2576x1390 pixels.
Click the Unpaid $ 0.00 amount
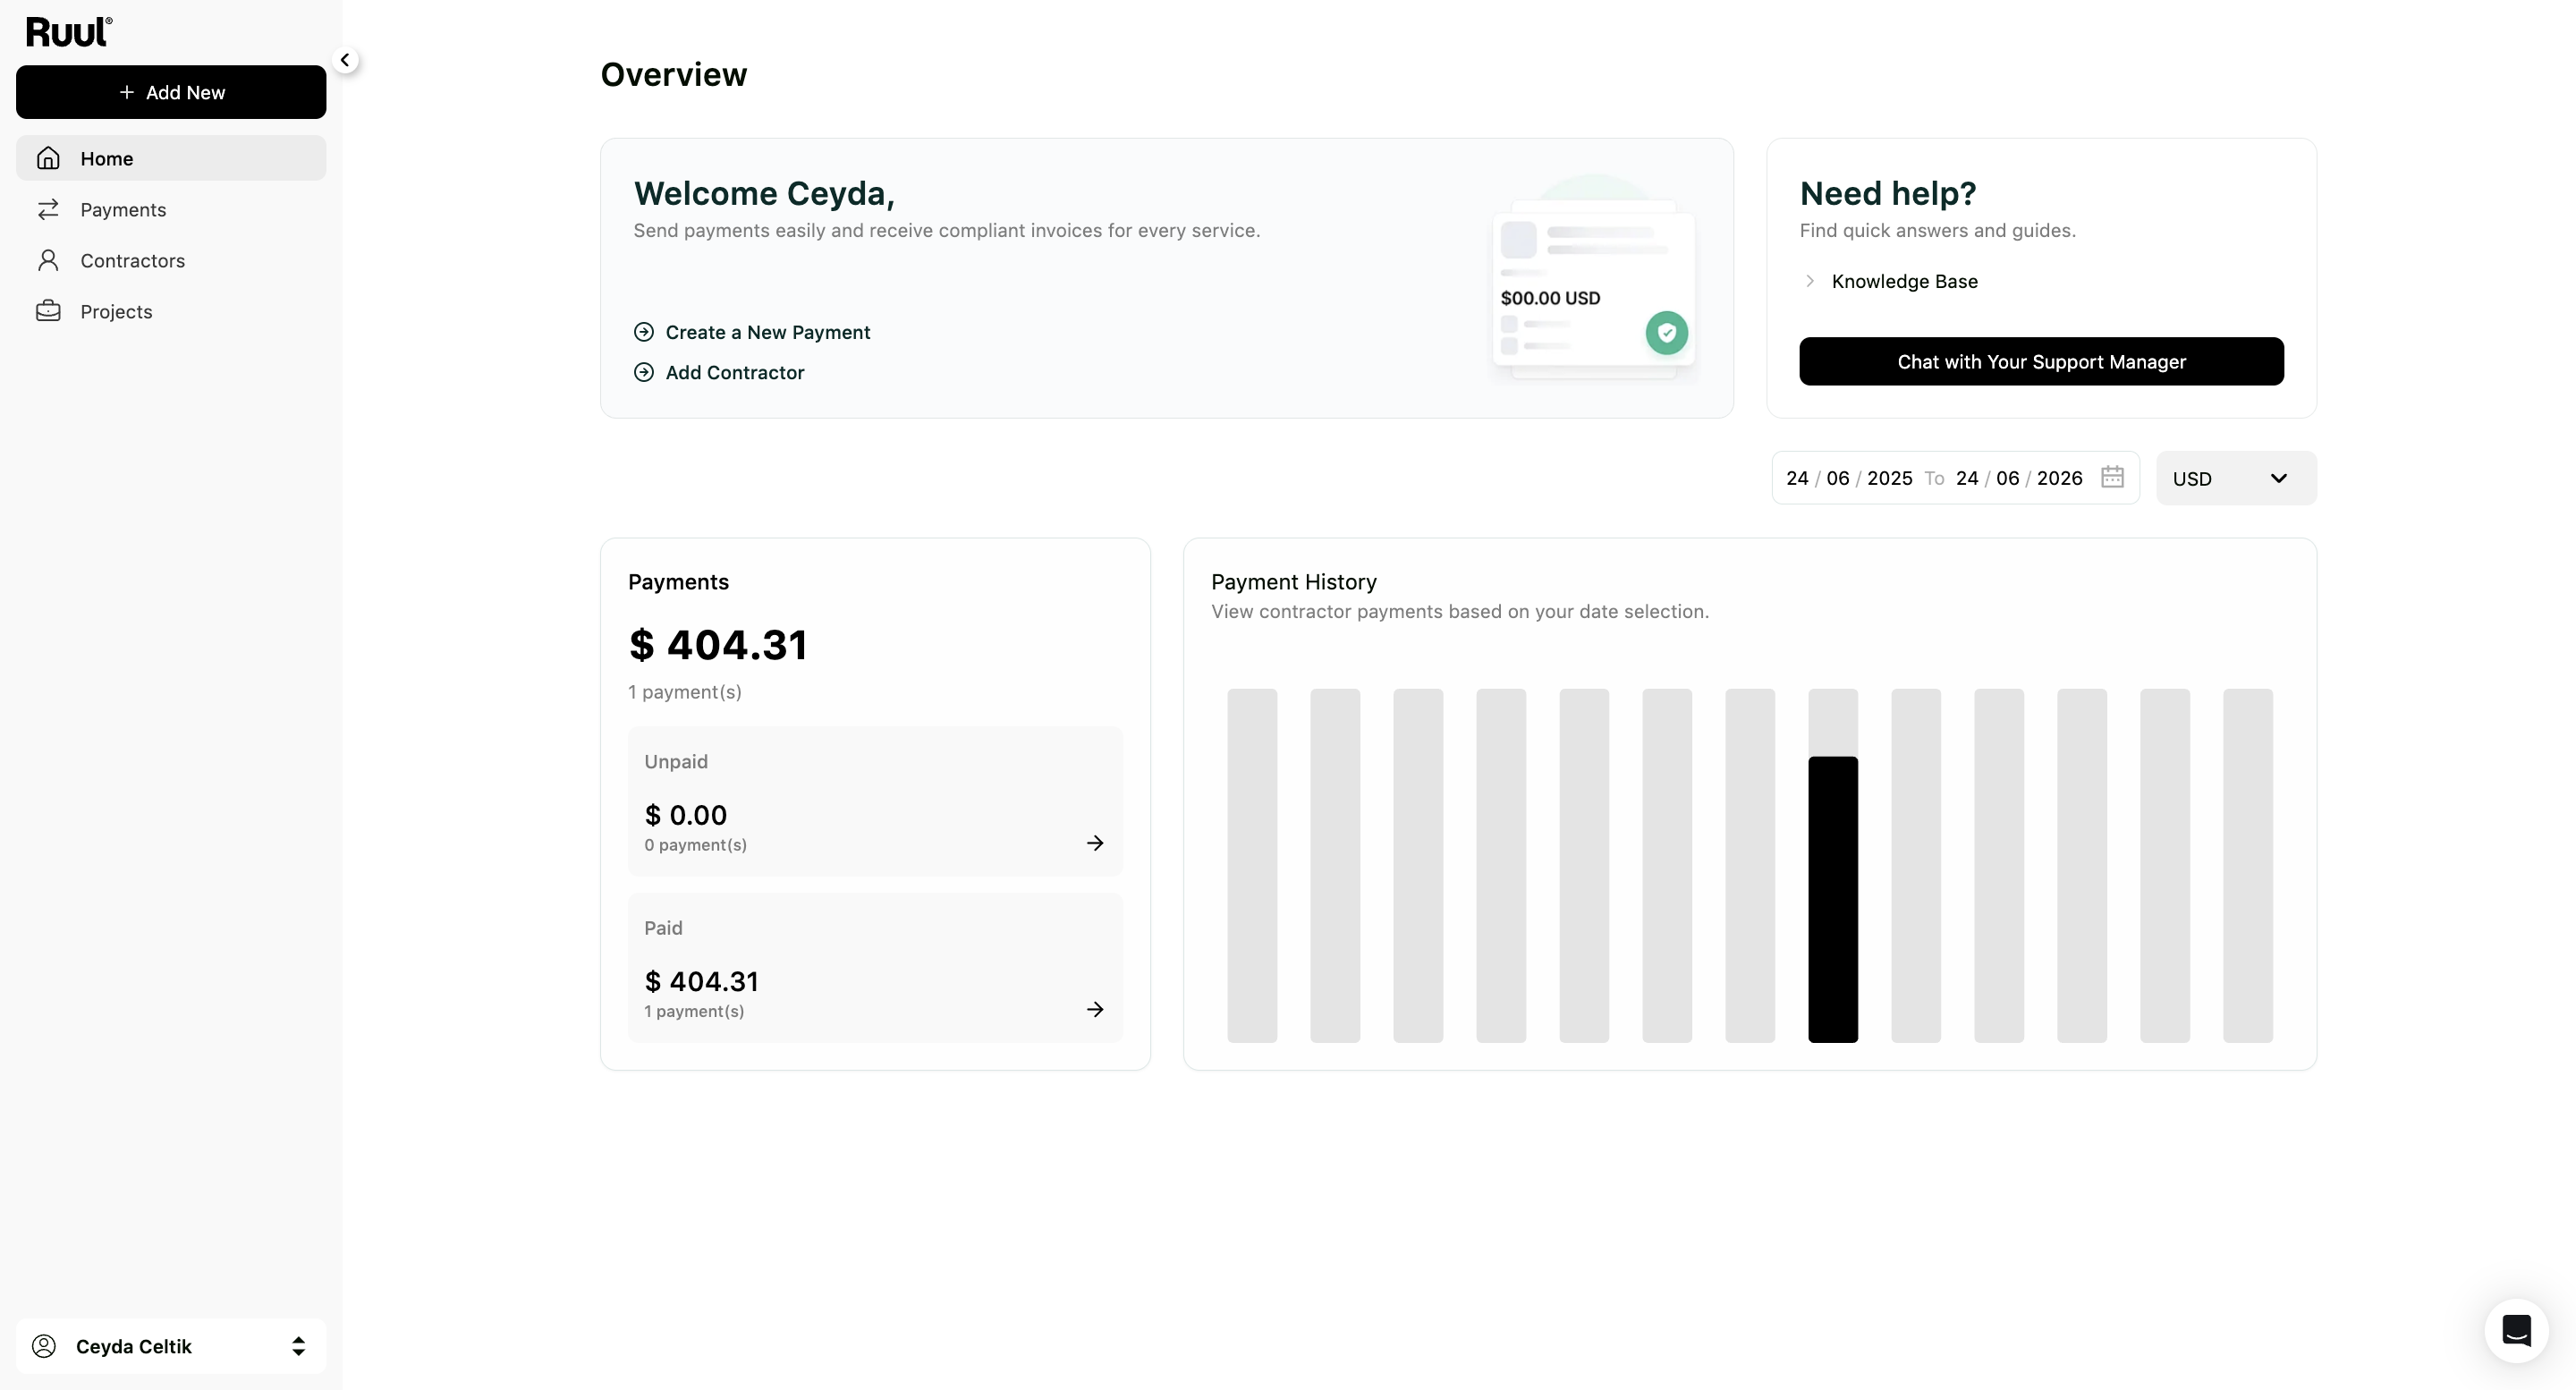click(686, 815)
